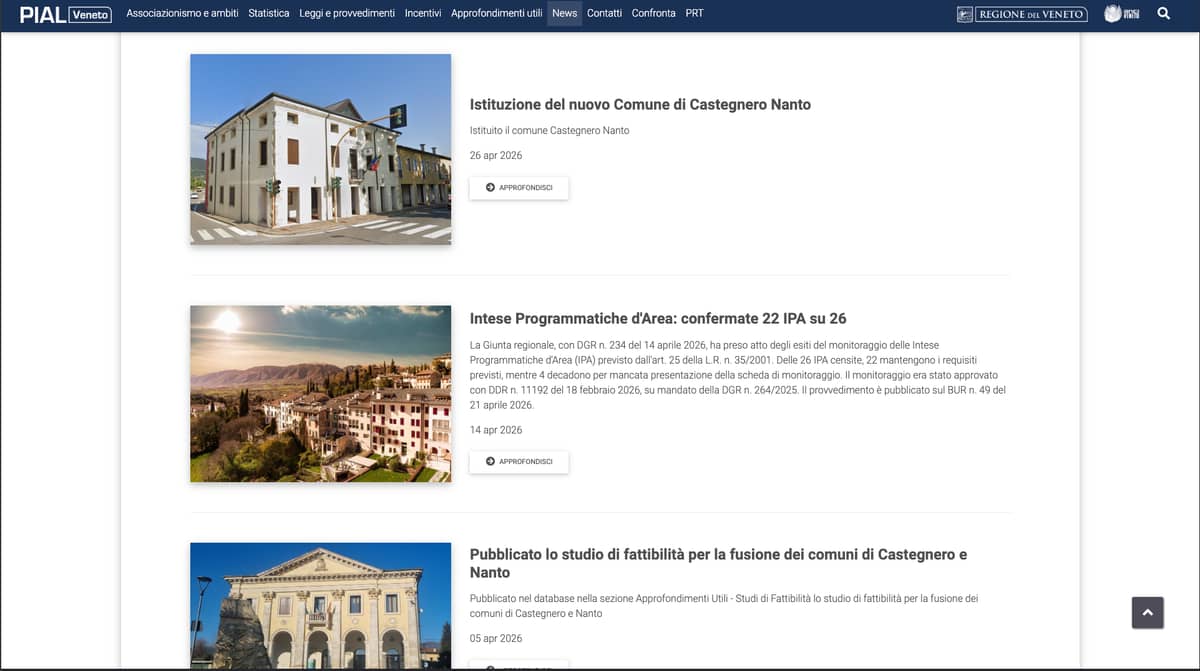Click text Istituito il comune Castegnero Nanto
The image size is (1200, 671).
[x=550, y=130]
